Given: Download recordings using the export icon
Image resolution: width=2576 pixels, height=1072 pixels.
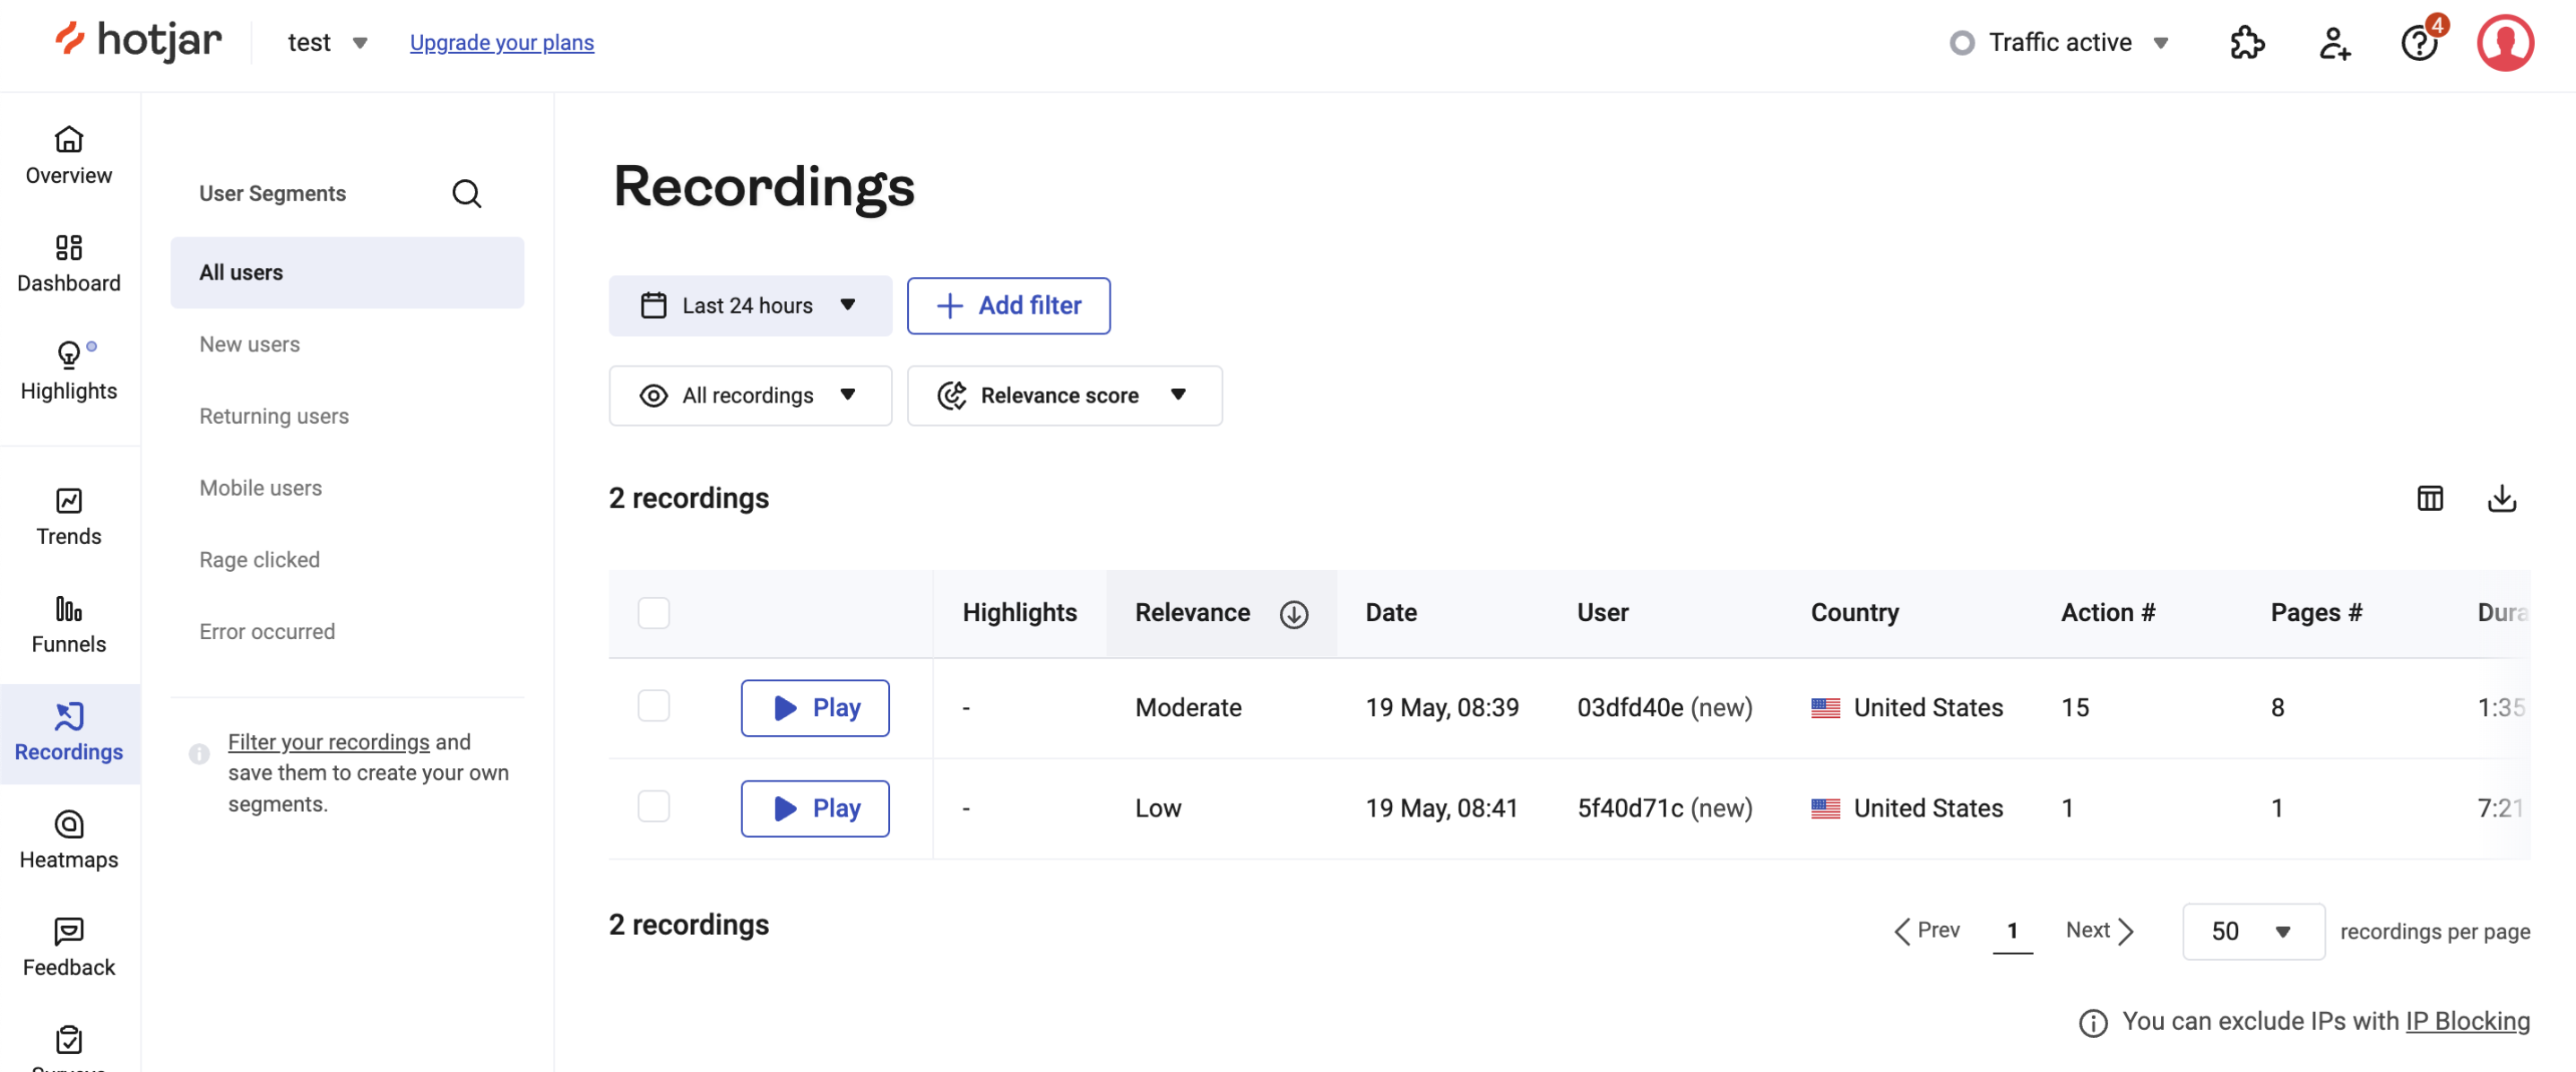Looking at the screenshot, I should pos(2501,497).
